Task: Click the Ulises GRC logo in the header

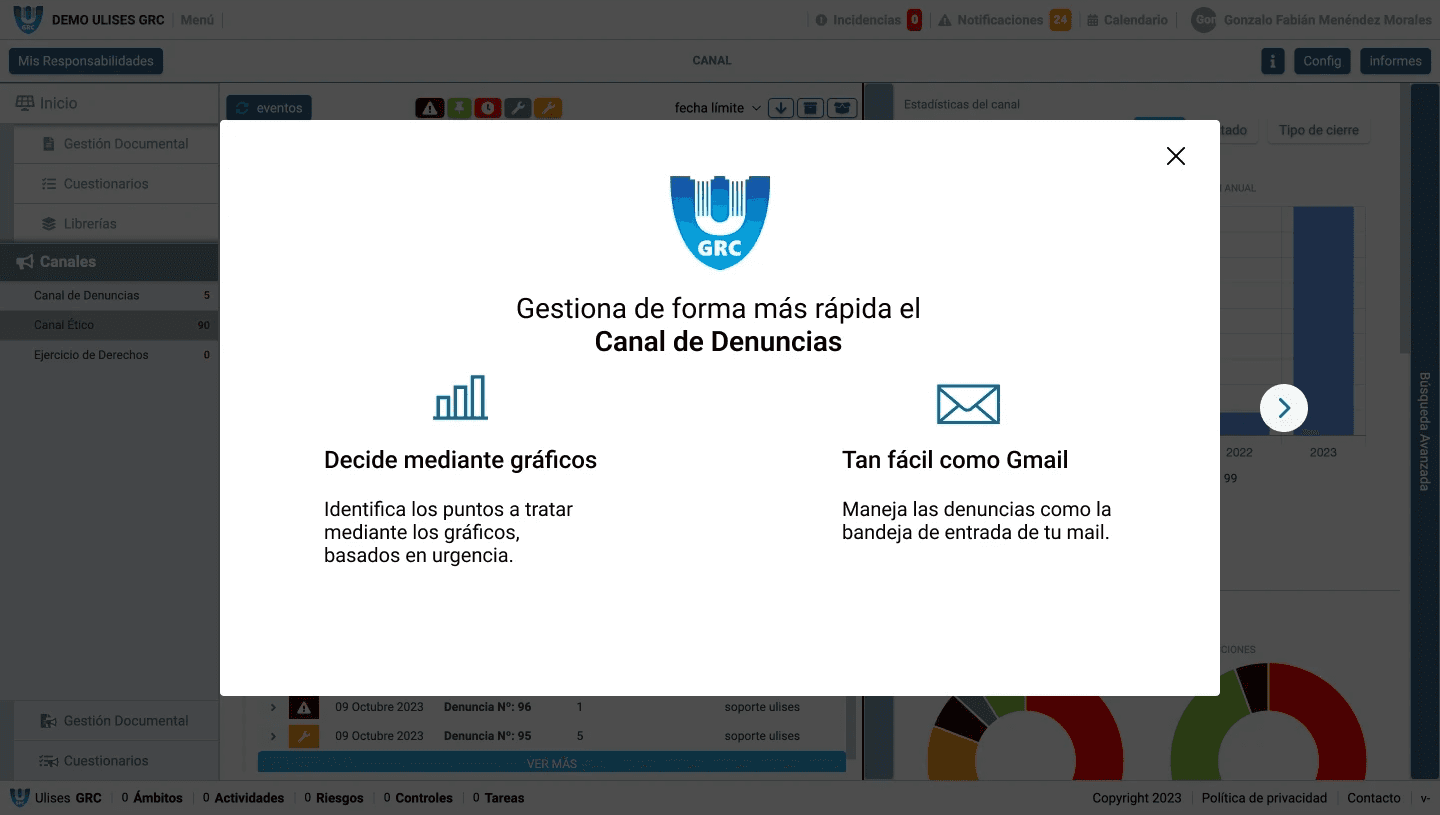Action: (28, 19)
